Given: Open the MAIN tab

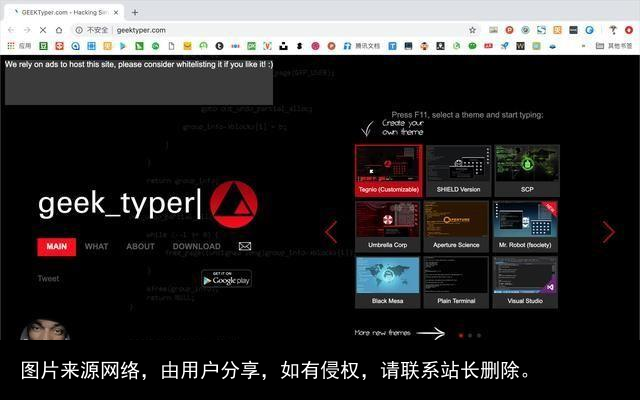Looking at the screenshot, I should pos(56,247).
